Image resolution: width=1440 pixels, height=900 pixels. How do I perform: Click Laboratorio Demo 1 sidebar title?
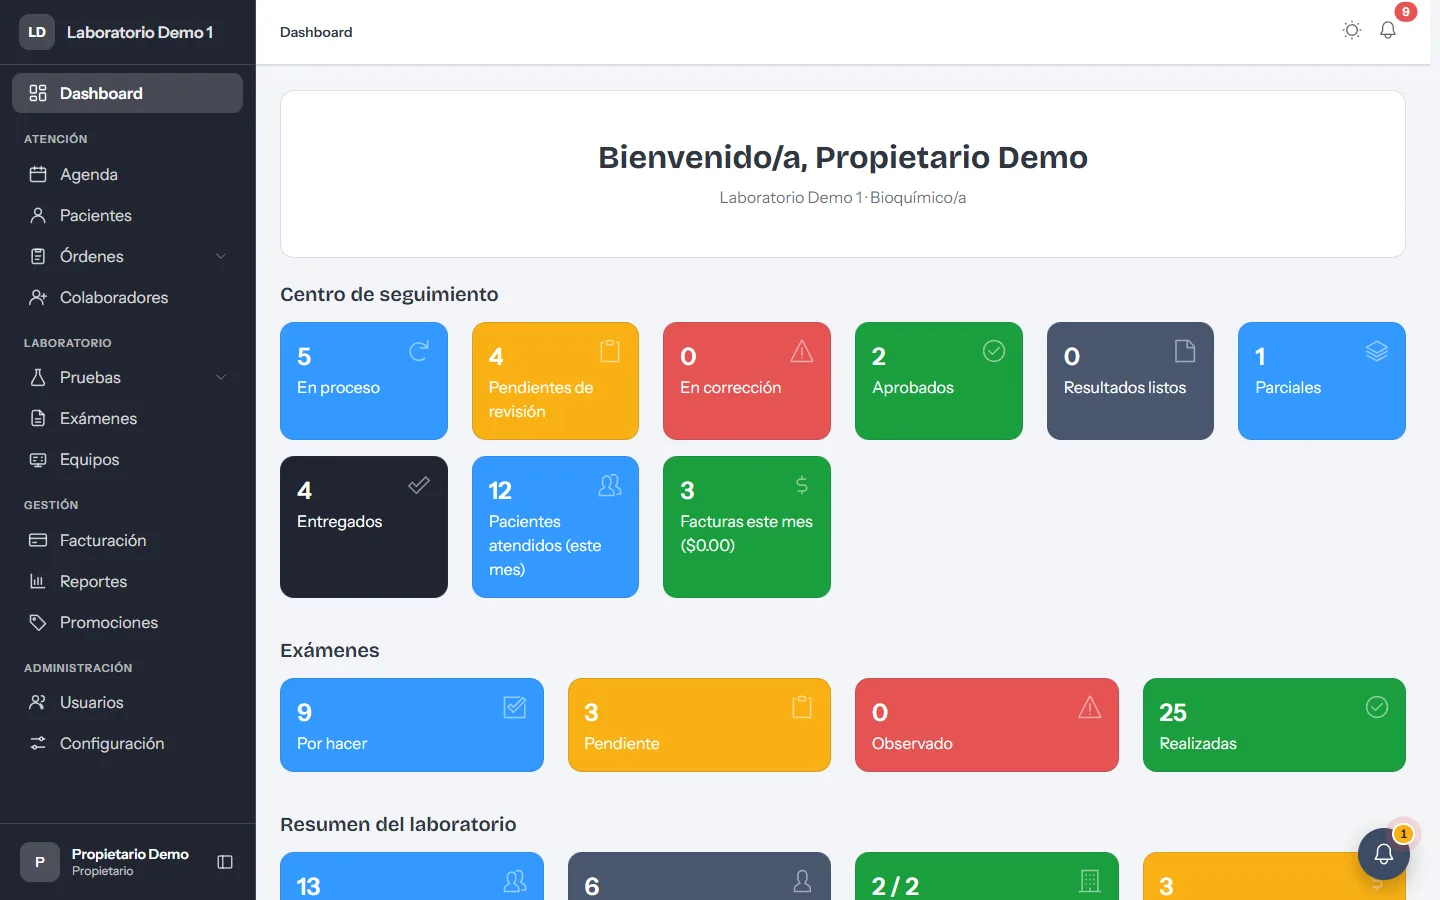[140, 32]
